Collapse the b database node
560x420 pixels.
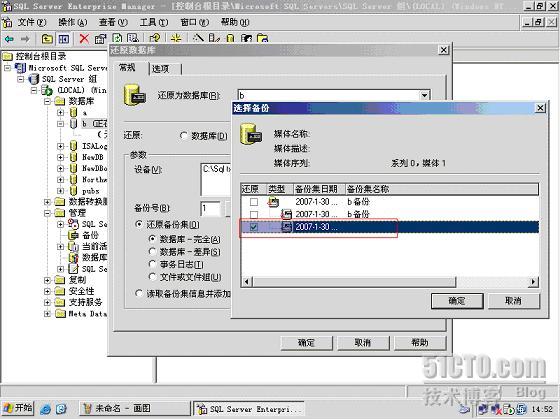point(60,124)
